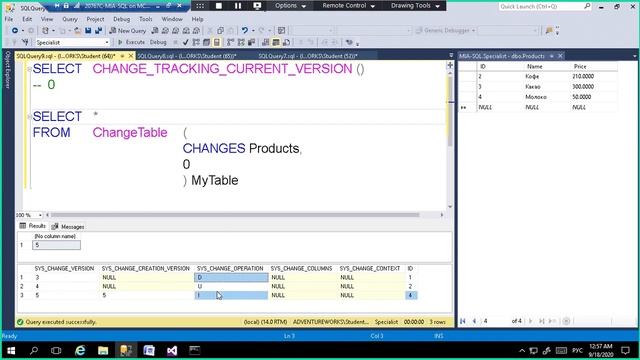This screenshot has width=640, height=360.
Task: Open Internet Explorer from the taskbar
Action: 80,351
